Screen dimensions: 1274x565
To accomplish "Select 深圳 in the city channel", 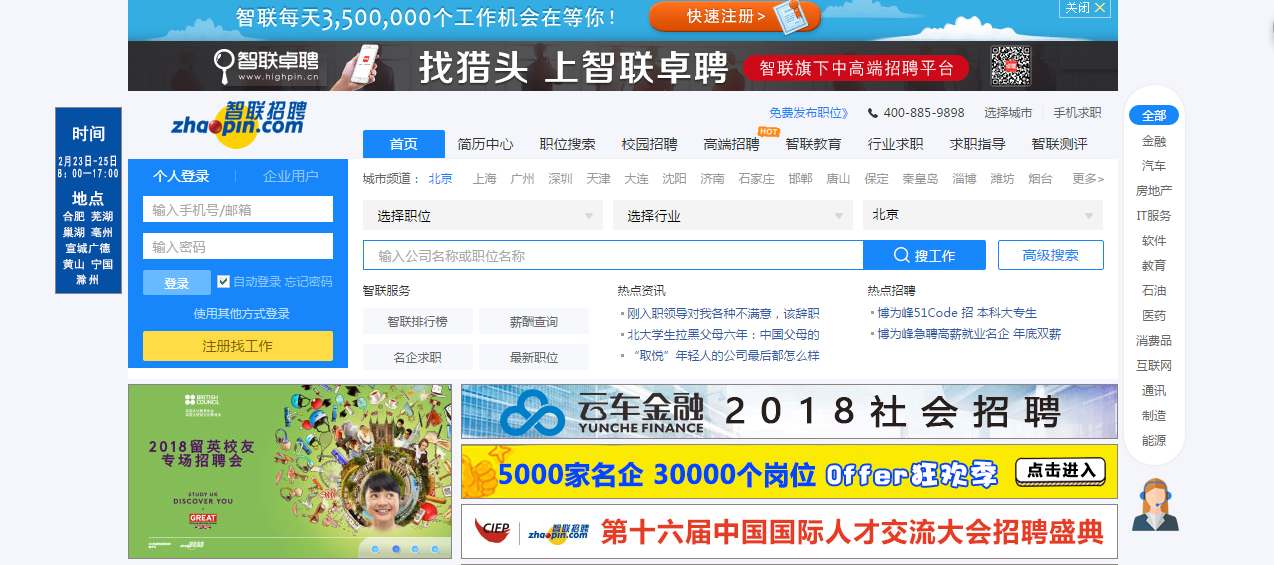I will tap(560, 179).
